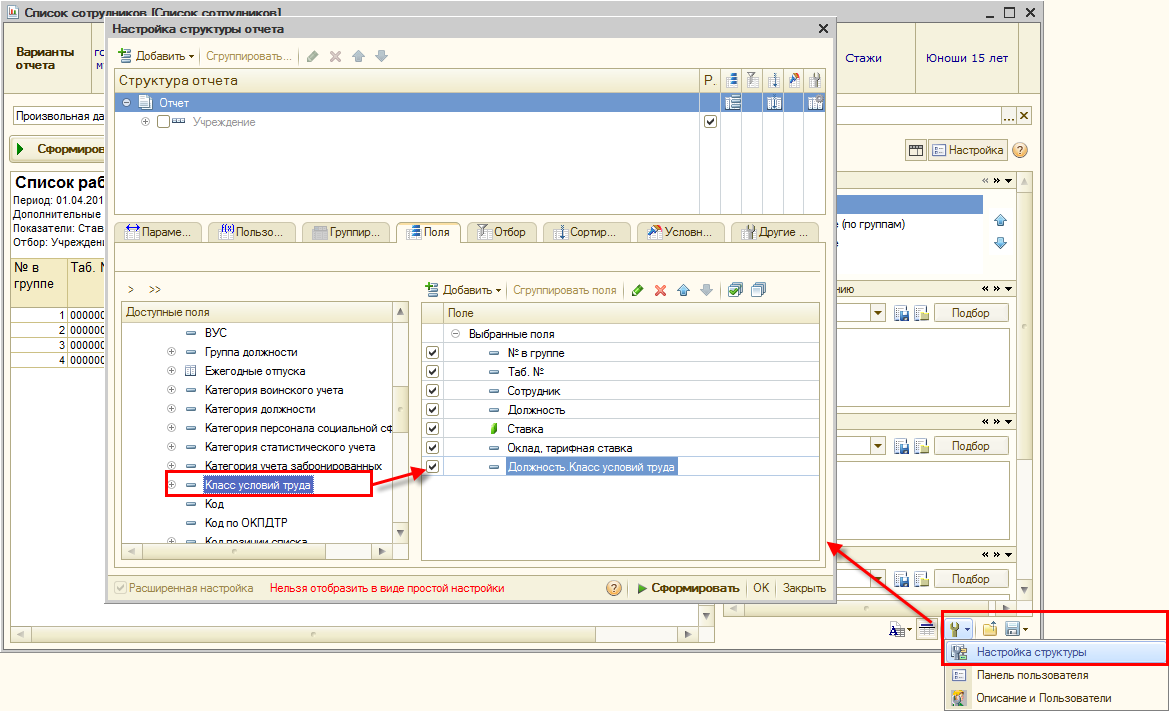Viewport: 1169px width, 711px height.
Task: Toggle the Учреждение grouping checkbox
Action: point(163,122)
